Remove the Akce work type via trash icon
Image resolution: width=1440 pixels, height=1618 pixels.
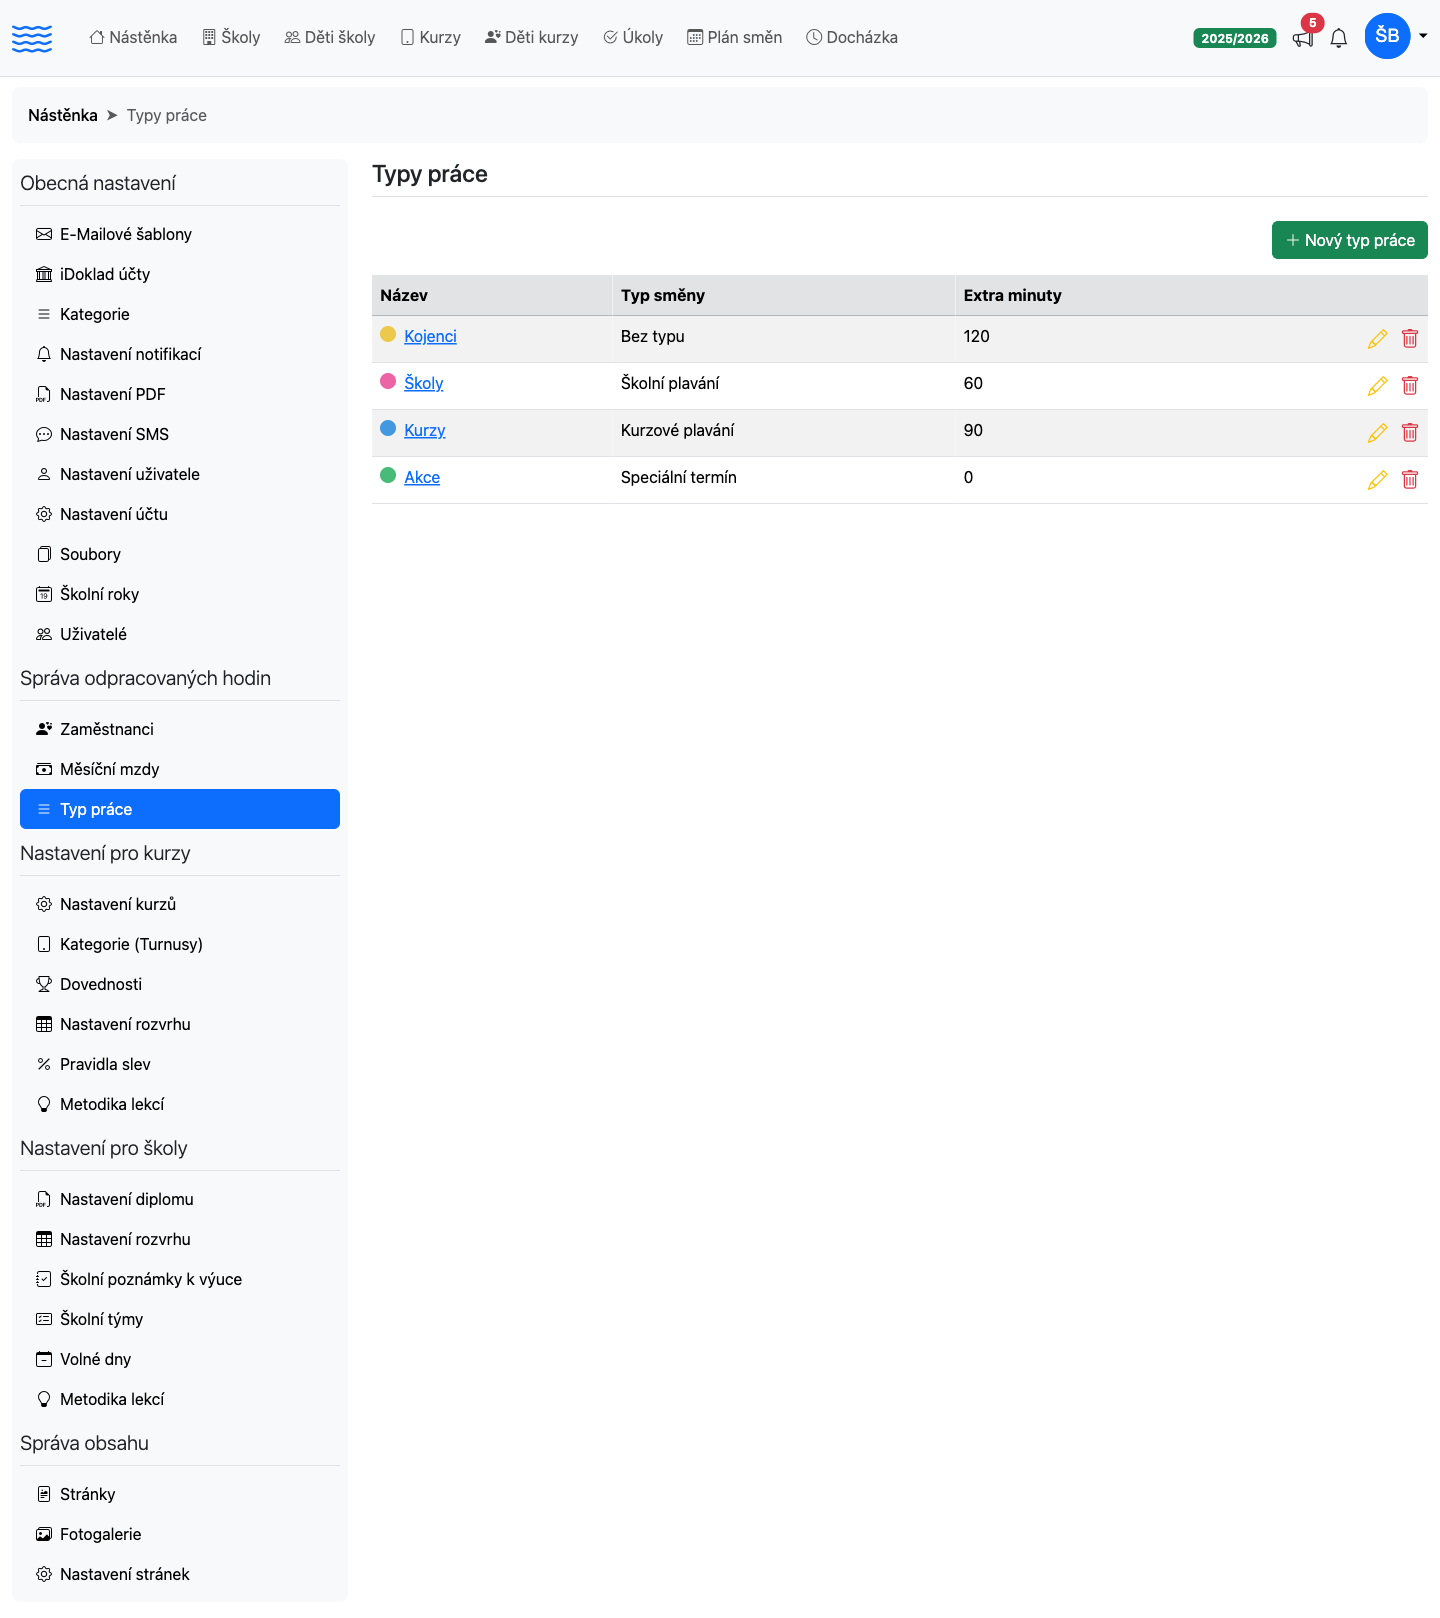coord(1410,480)
